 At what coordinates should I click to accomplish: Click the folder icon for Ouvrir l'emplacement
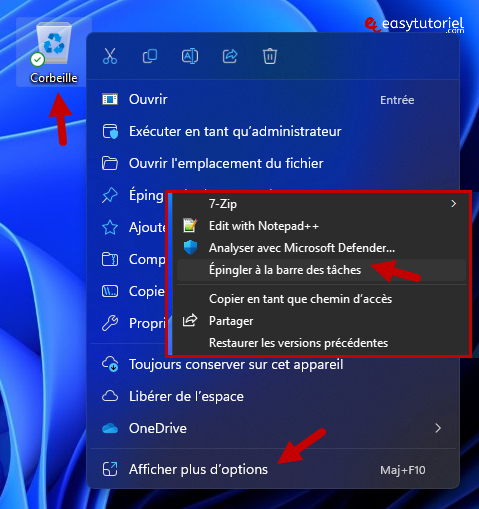pos(110,163)
